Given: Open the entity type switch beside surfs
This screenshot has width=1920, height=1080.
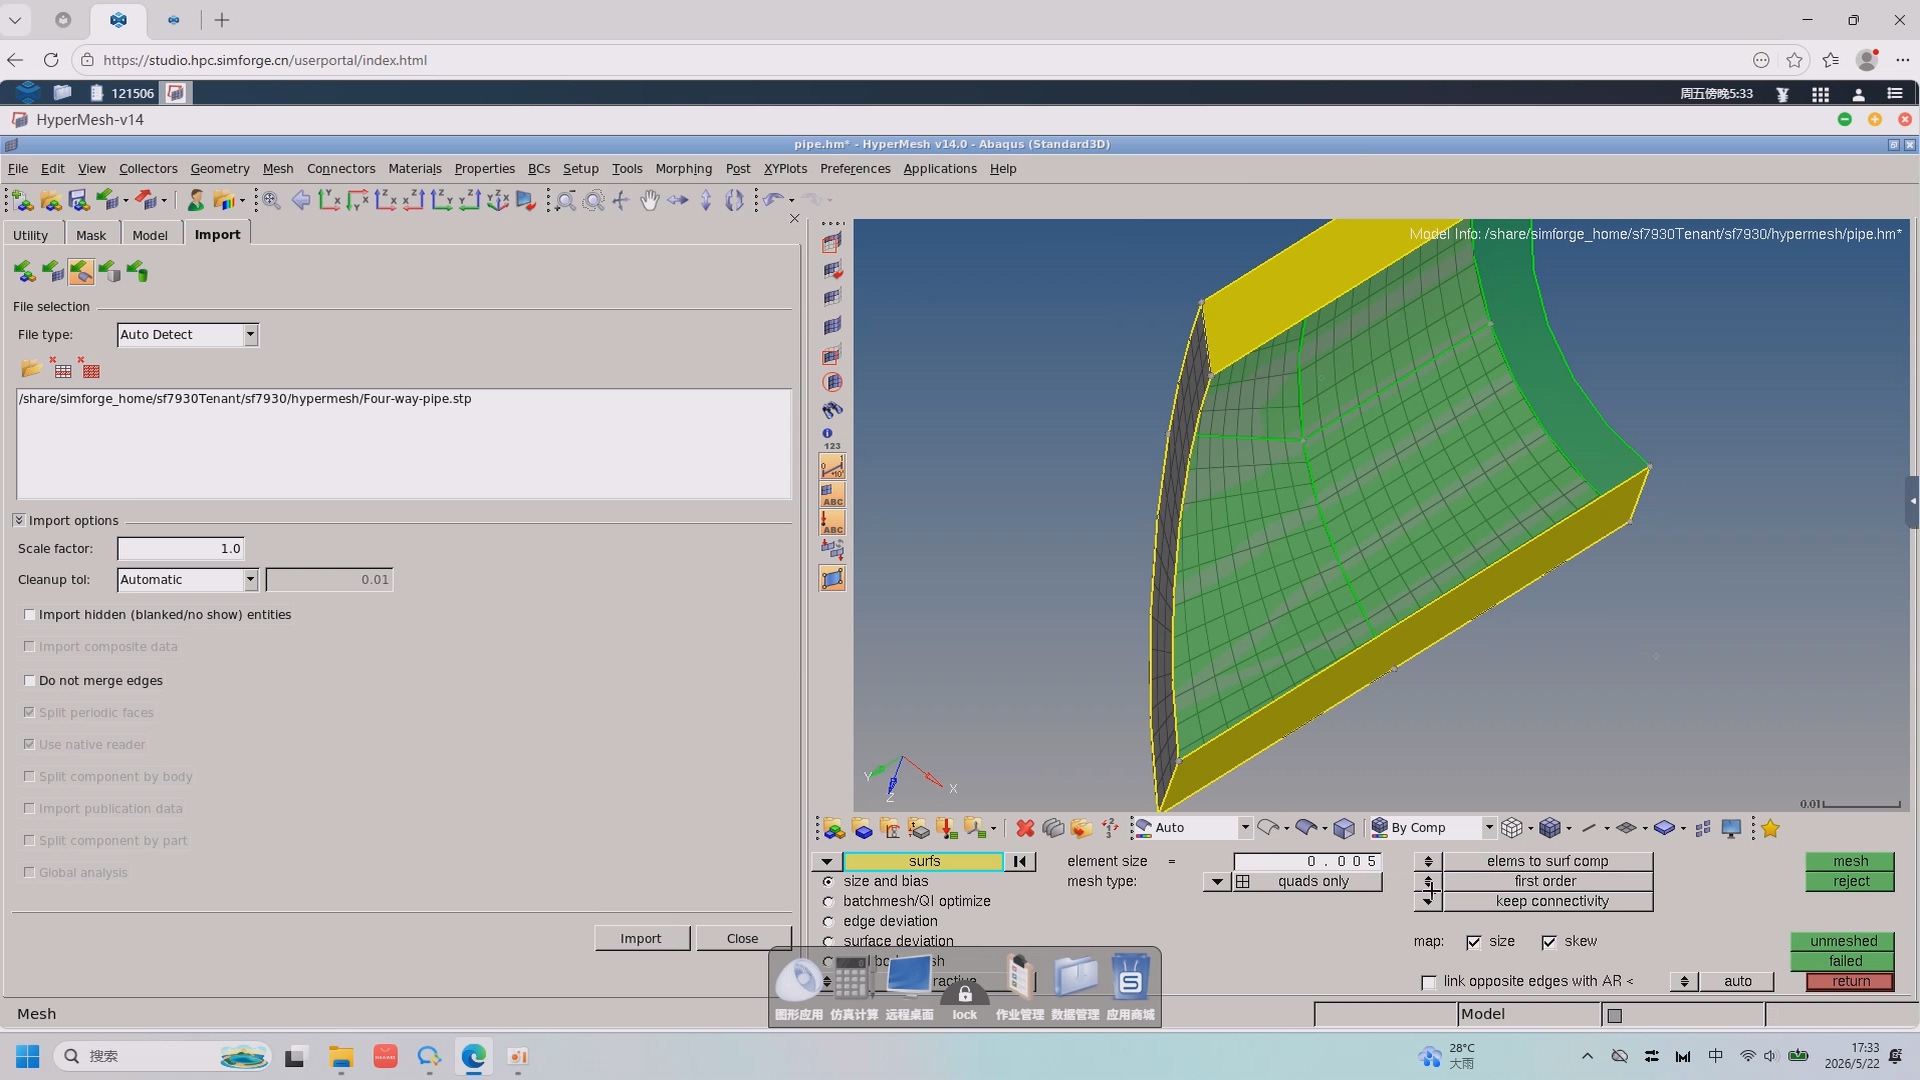Looking at the screenshot, I should click(x=826, y=861).
